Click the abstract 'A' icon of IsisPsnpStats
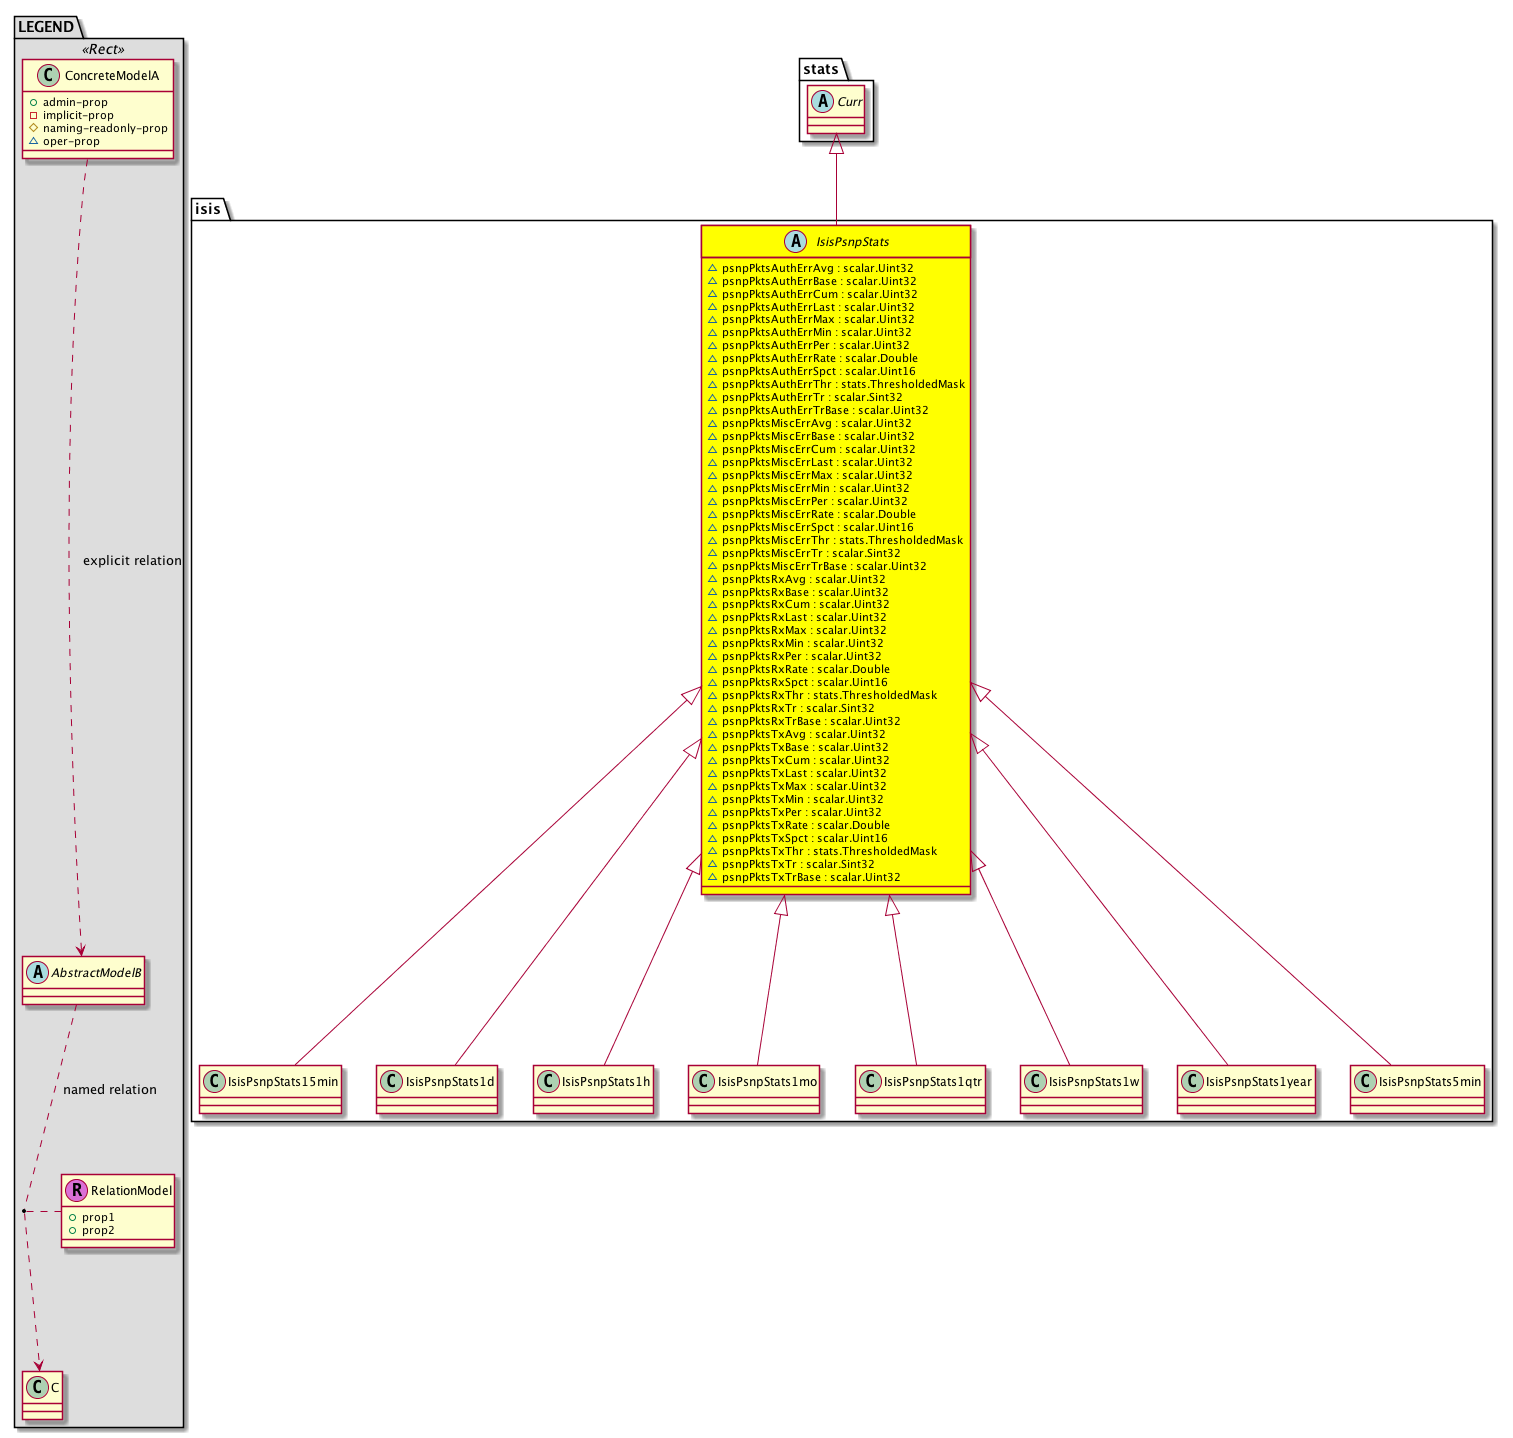Viewport: 1513px width, 1438px height. [797, 241]
